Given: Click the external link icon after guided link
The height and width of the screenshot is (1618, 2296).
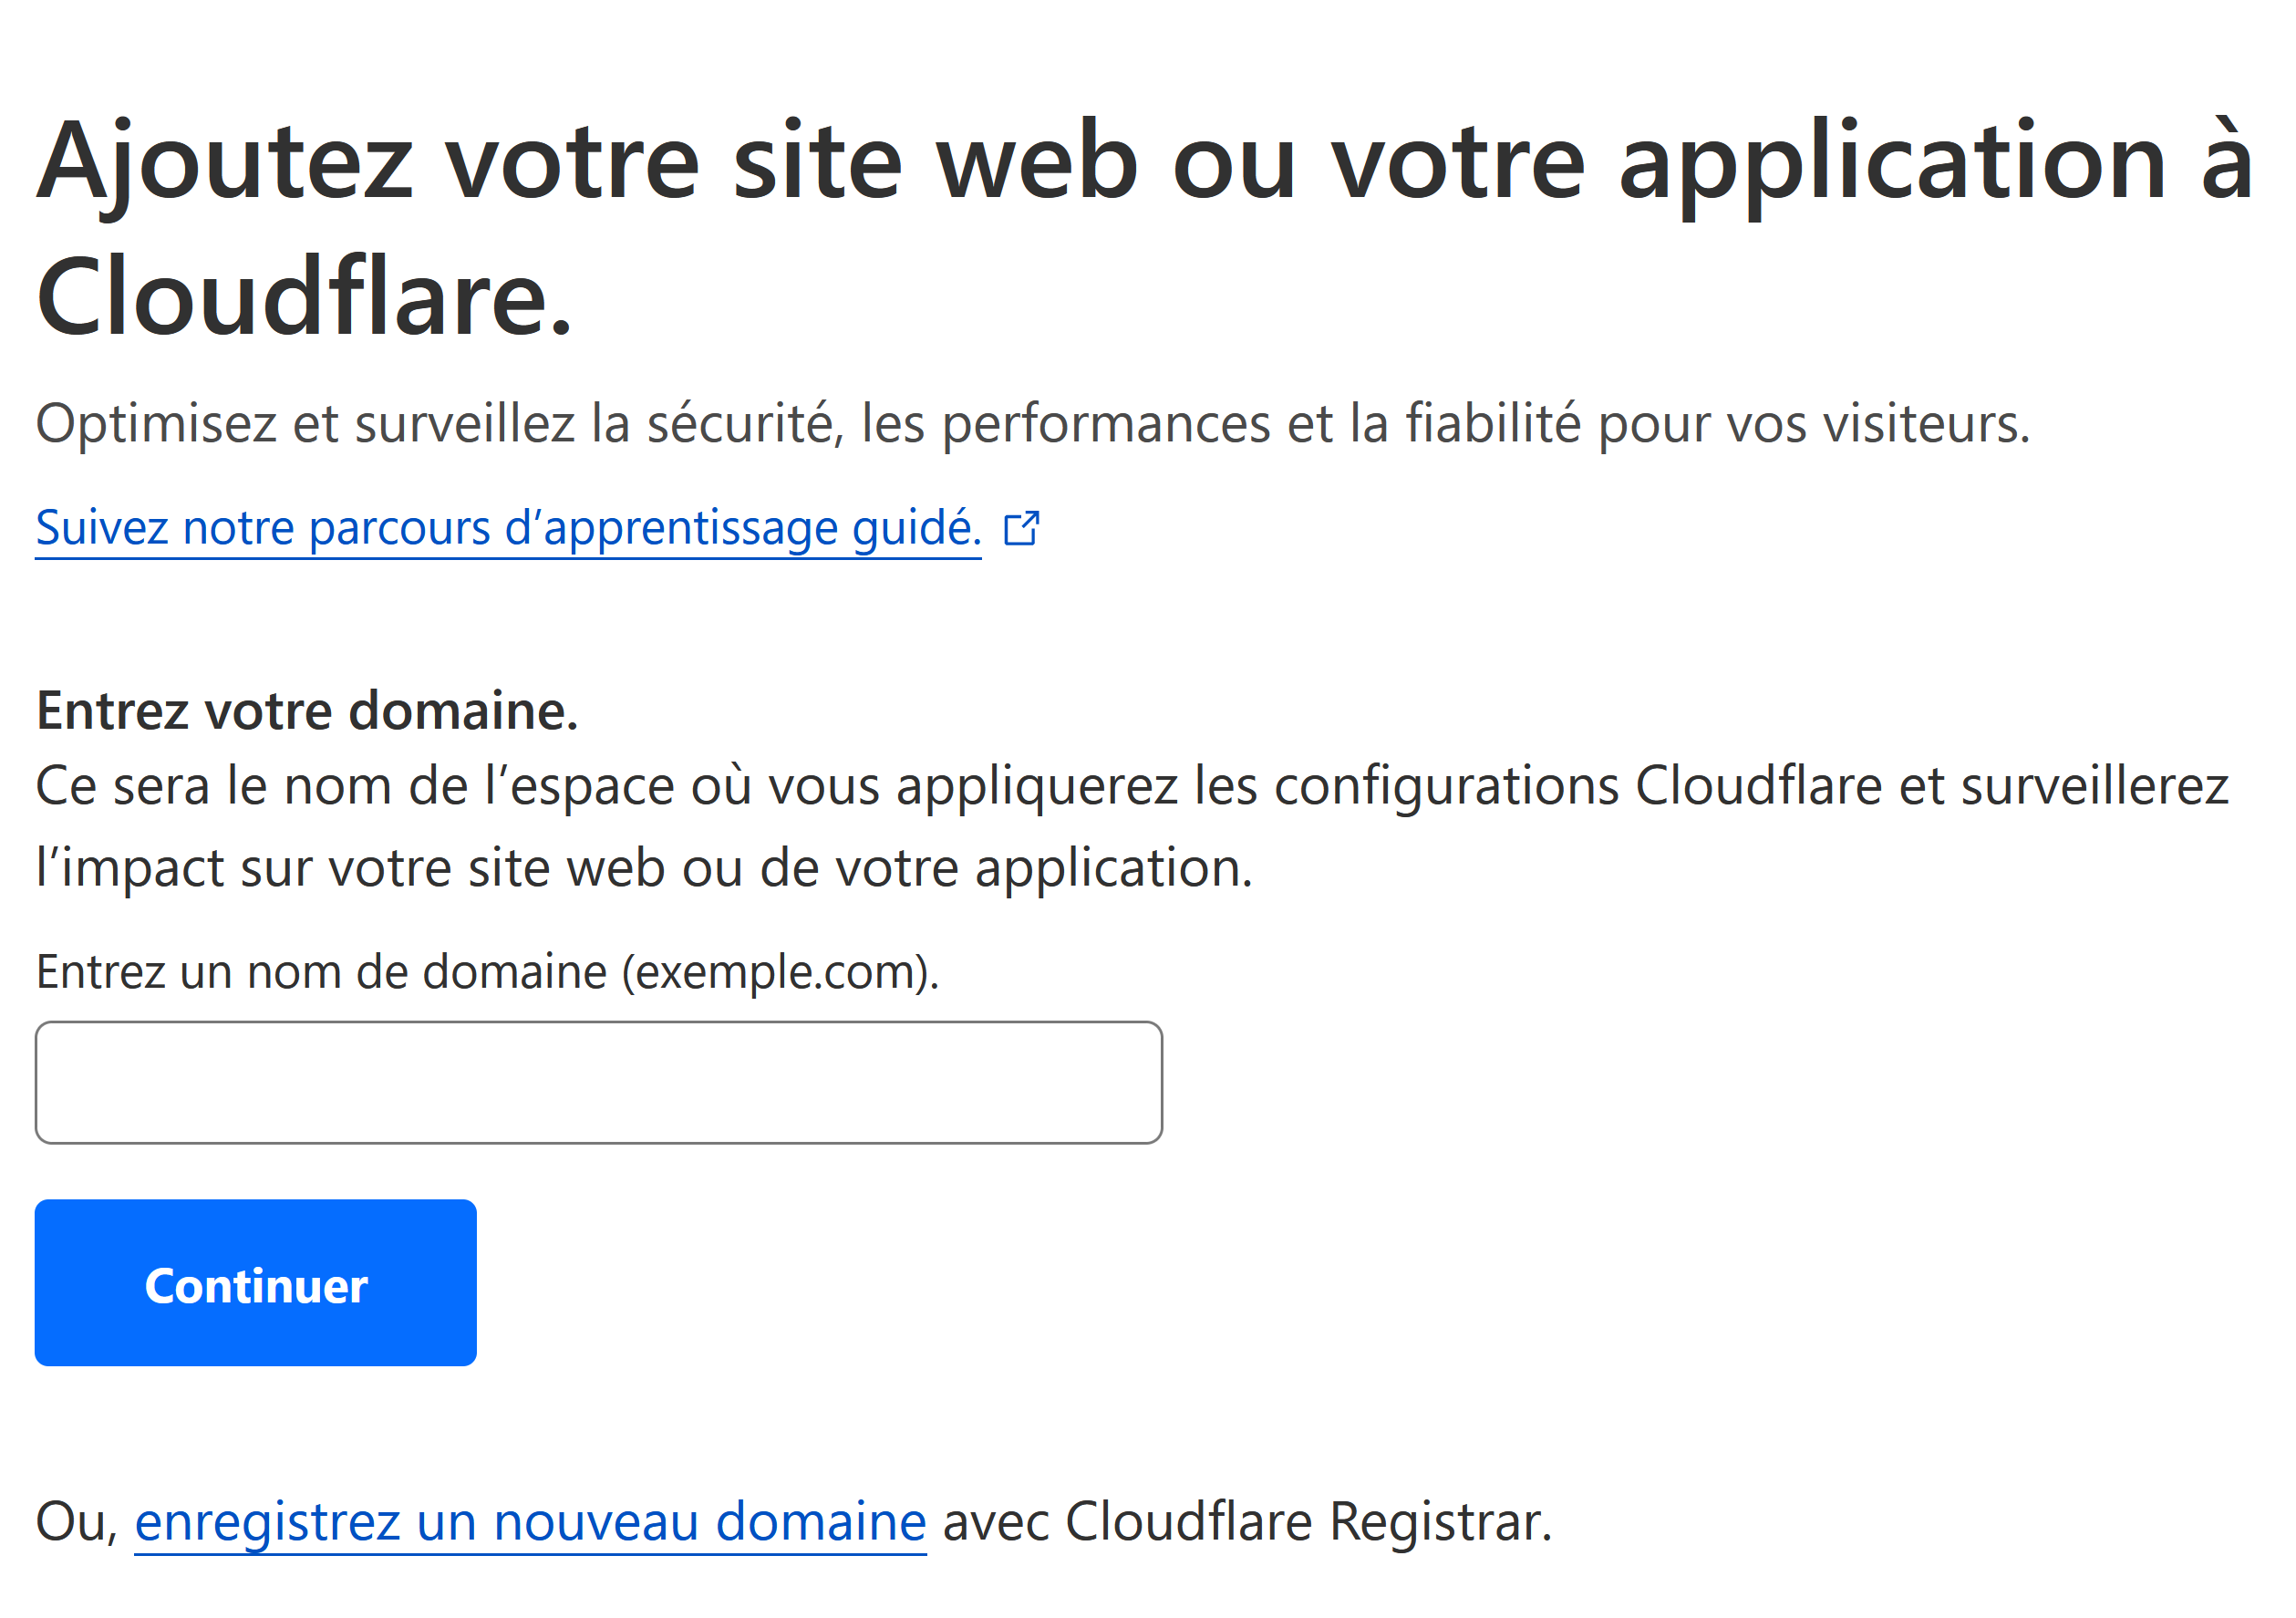Looking at the screenshot, I should [1022, 528].
